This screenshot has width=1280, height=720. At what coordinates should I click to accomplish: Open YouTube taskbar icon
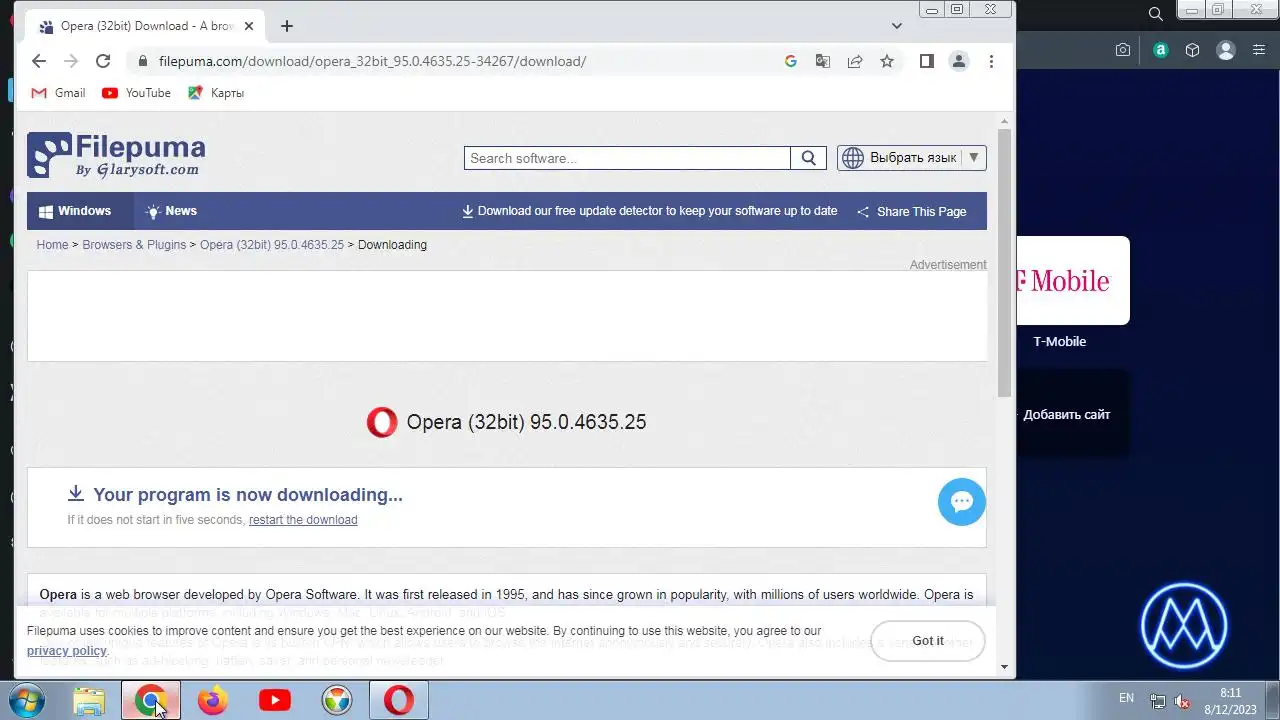coord(275,701)
